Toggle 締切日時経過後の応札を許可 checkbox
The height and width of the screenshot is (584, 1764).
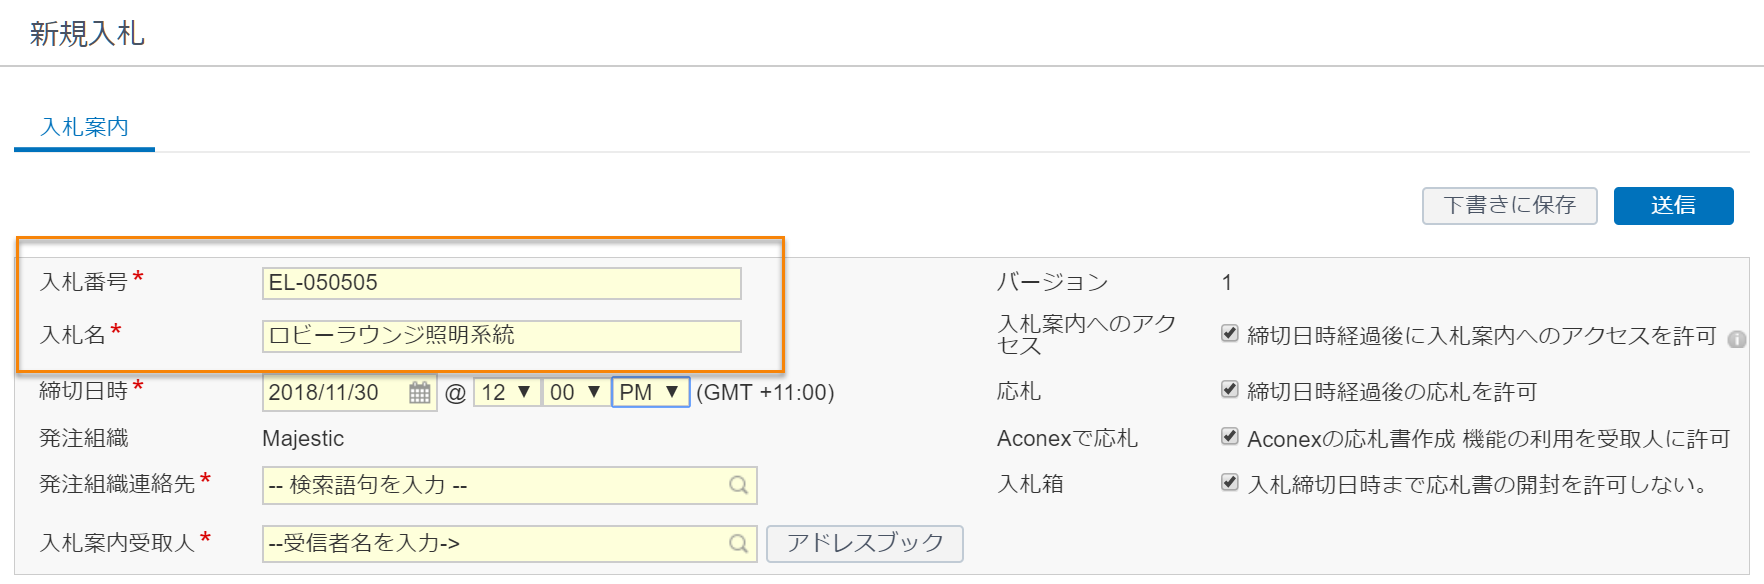[1230, 389]
